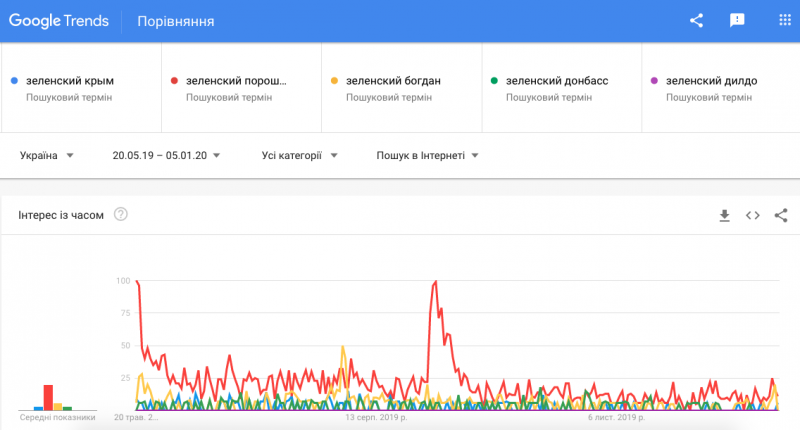Expand the Пошук в Інтернеті search type dropdown
The image size is (800, 430).
[x=427, y=155]
